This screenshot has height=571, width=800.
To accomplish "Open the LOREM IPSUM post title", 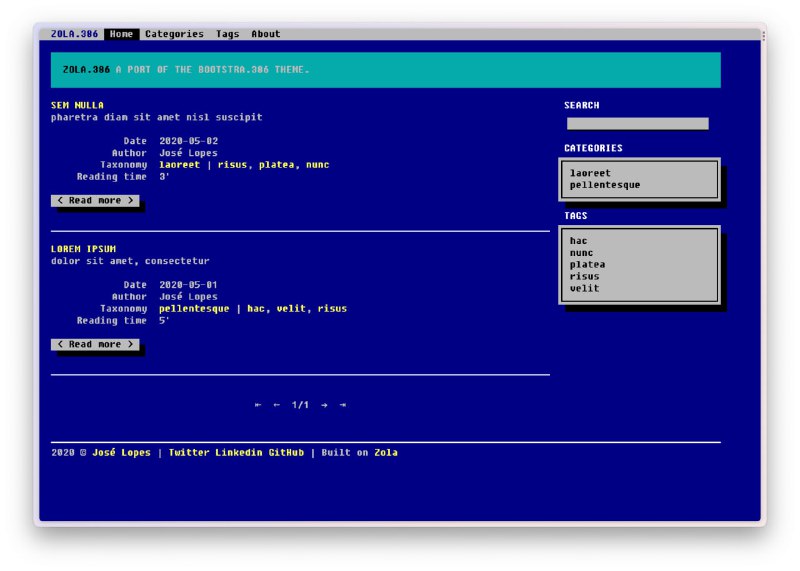I will click(x=83, y=249).
